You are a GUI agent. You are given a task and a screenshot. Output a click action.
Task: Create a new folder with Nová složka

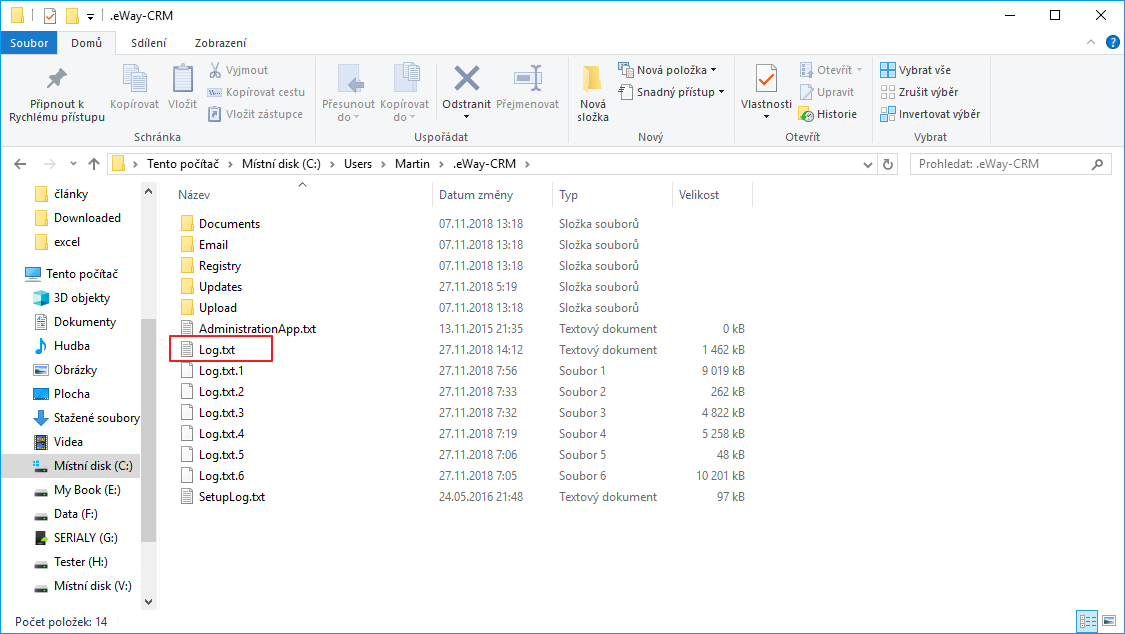coord(593,93)
